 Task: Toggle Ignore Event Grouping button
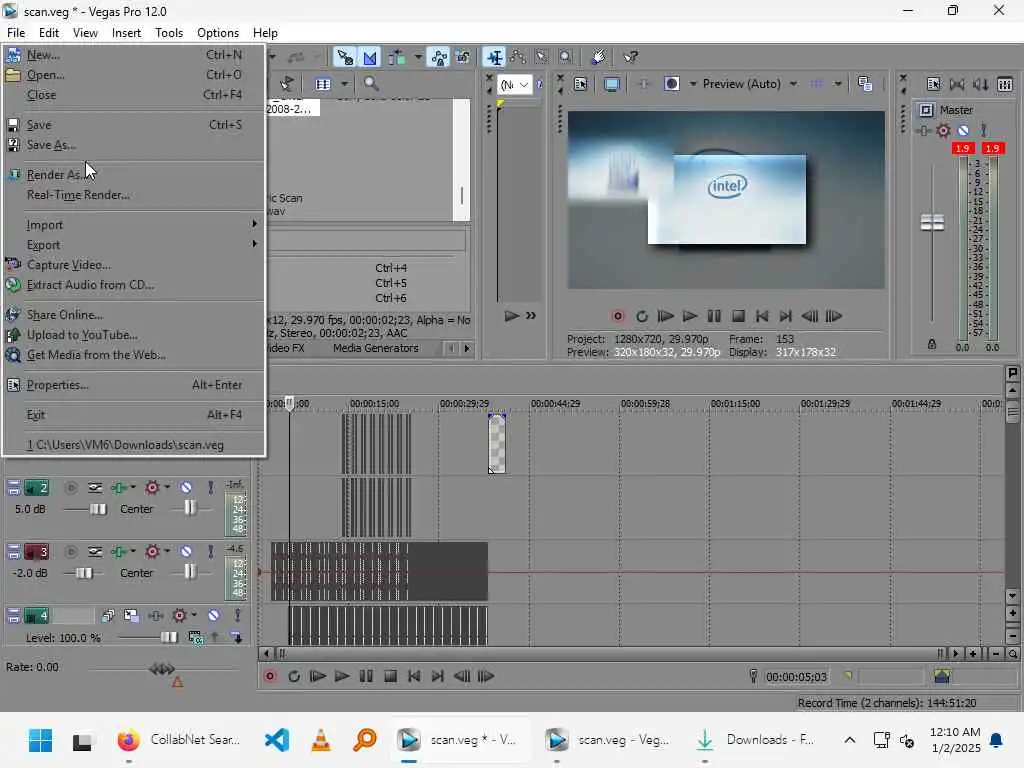point(463,57)
